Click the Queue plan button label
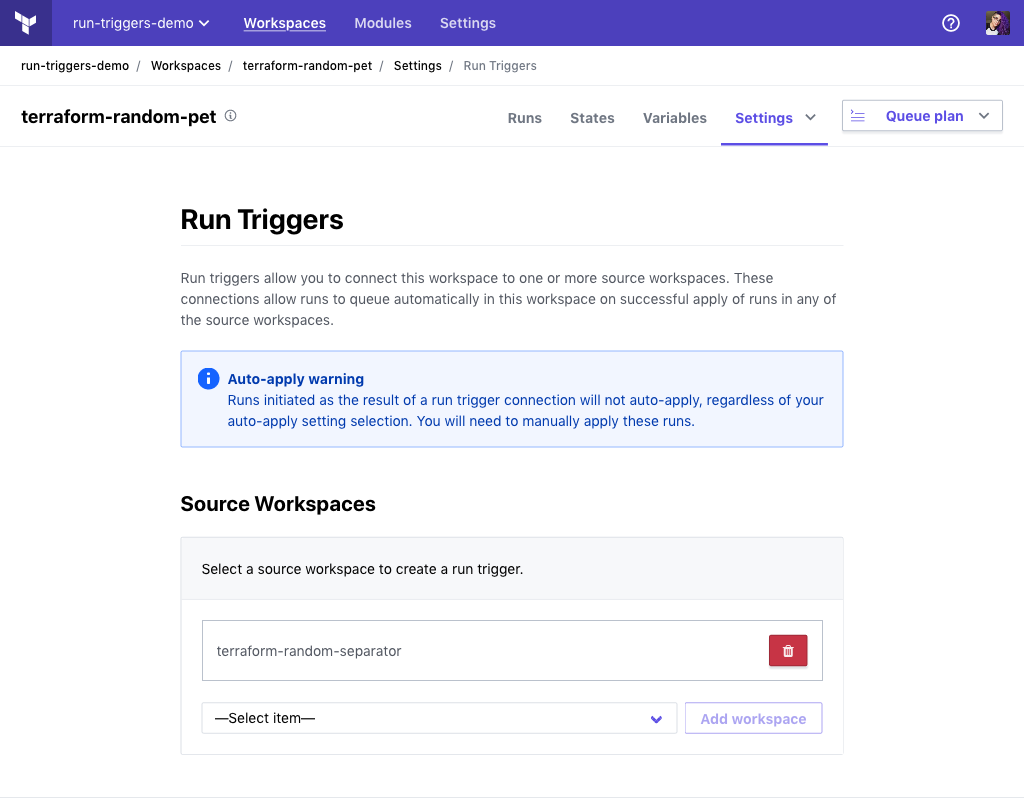1024x800 pixels. (x=924, y=116)
